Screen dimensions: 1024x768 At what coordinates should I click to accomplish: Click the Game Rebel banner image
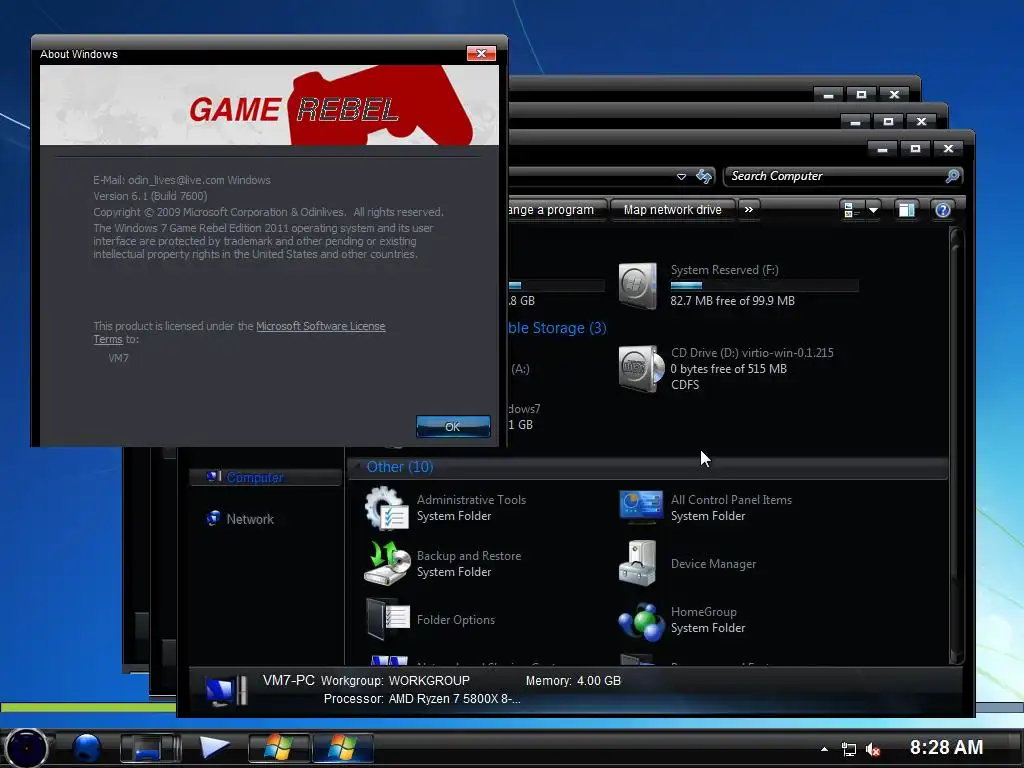[269, 104]
